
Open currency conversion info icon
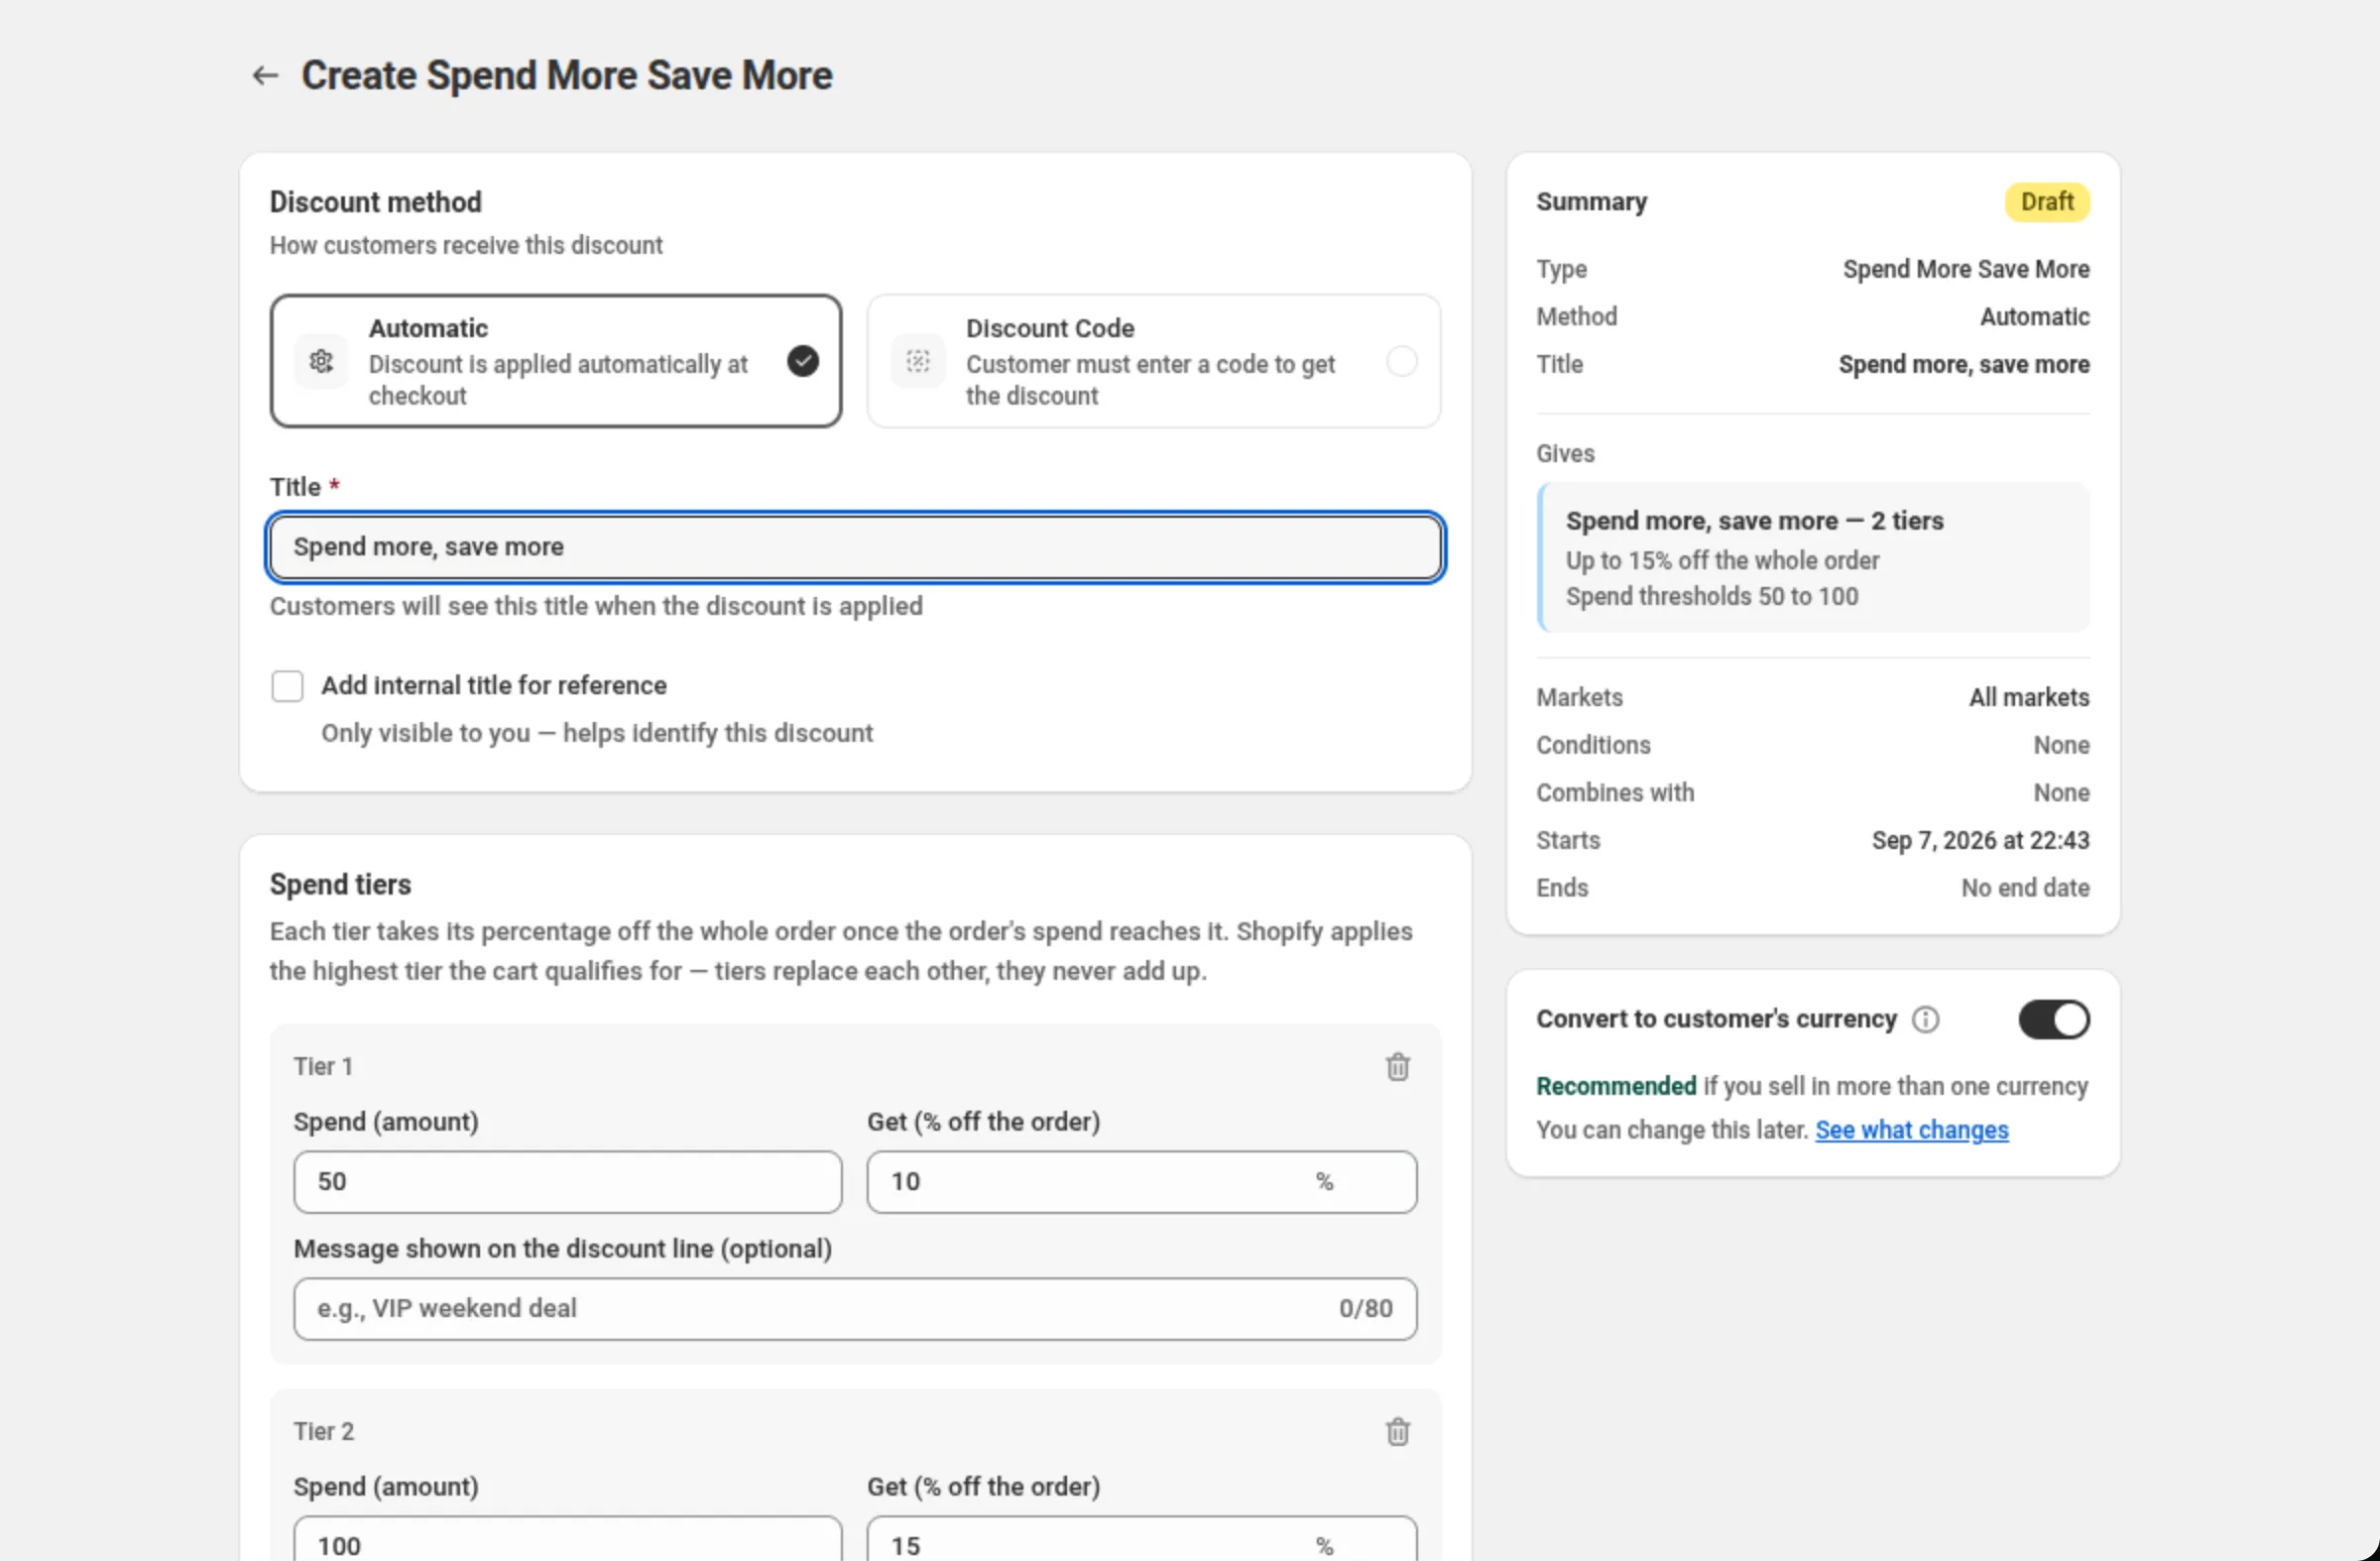(1925, 1019)
